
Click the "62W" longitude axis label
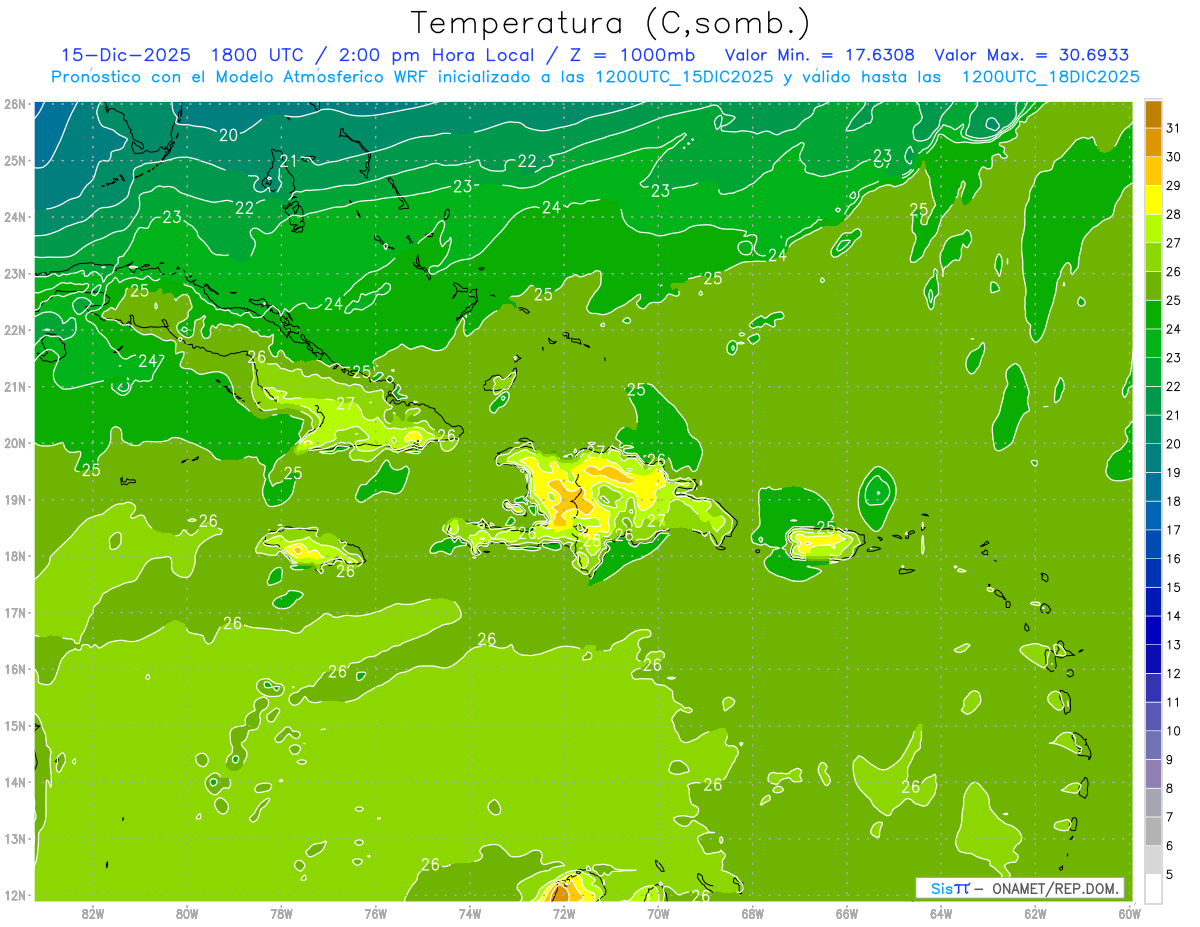tap(1036, 913)
